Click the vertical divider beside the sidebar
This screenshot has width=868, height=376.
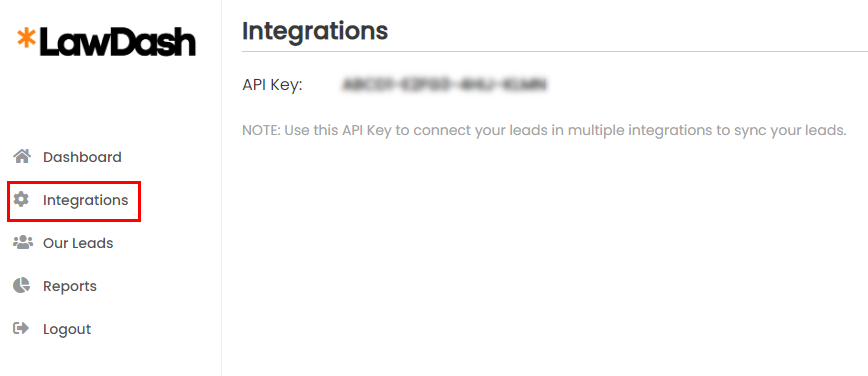point(221,188)
